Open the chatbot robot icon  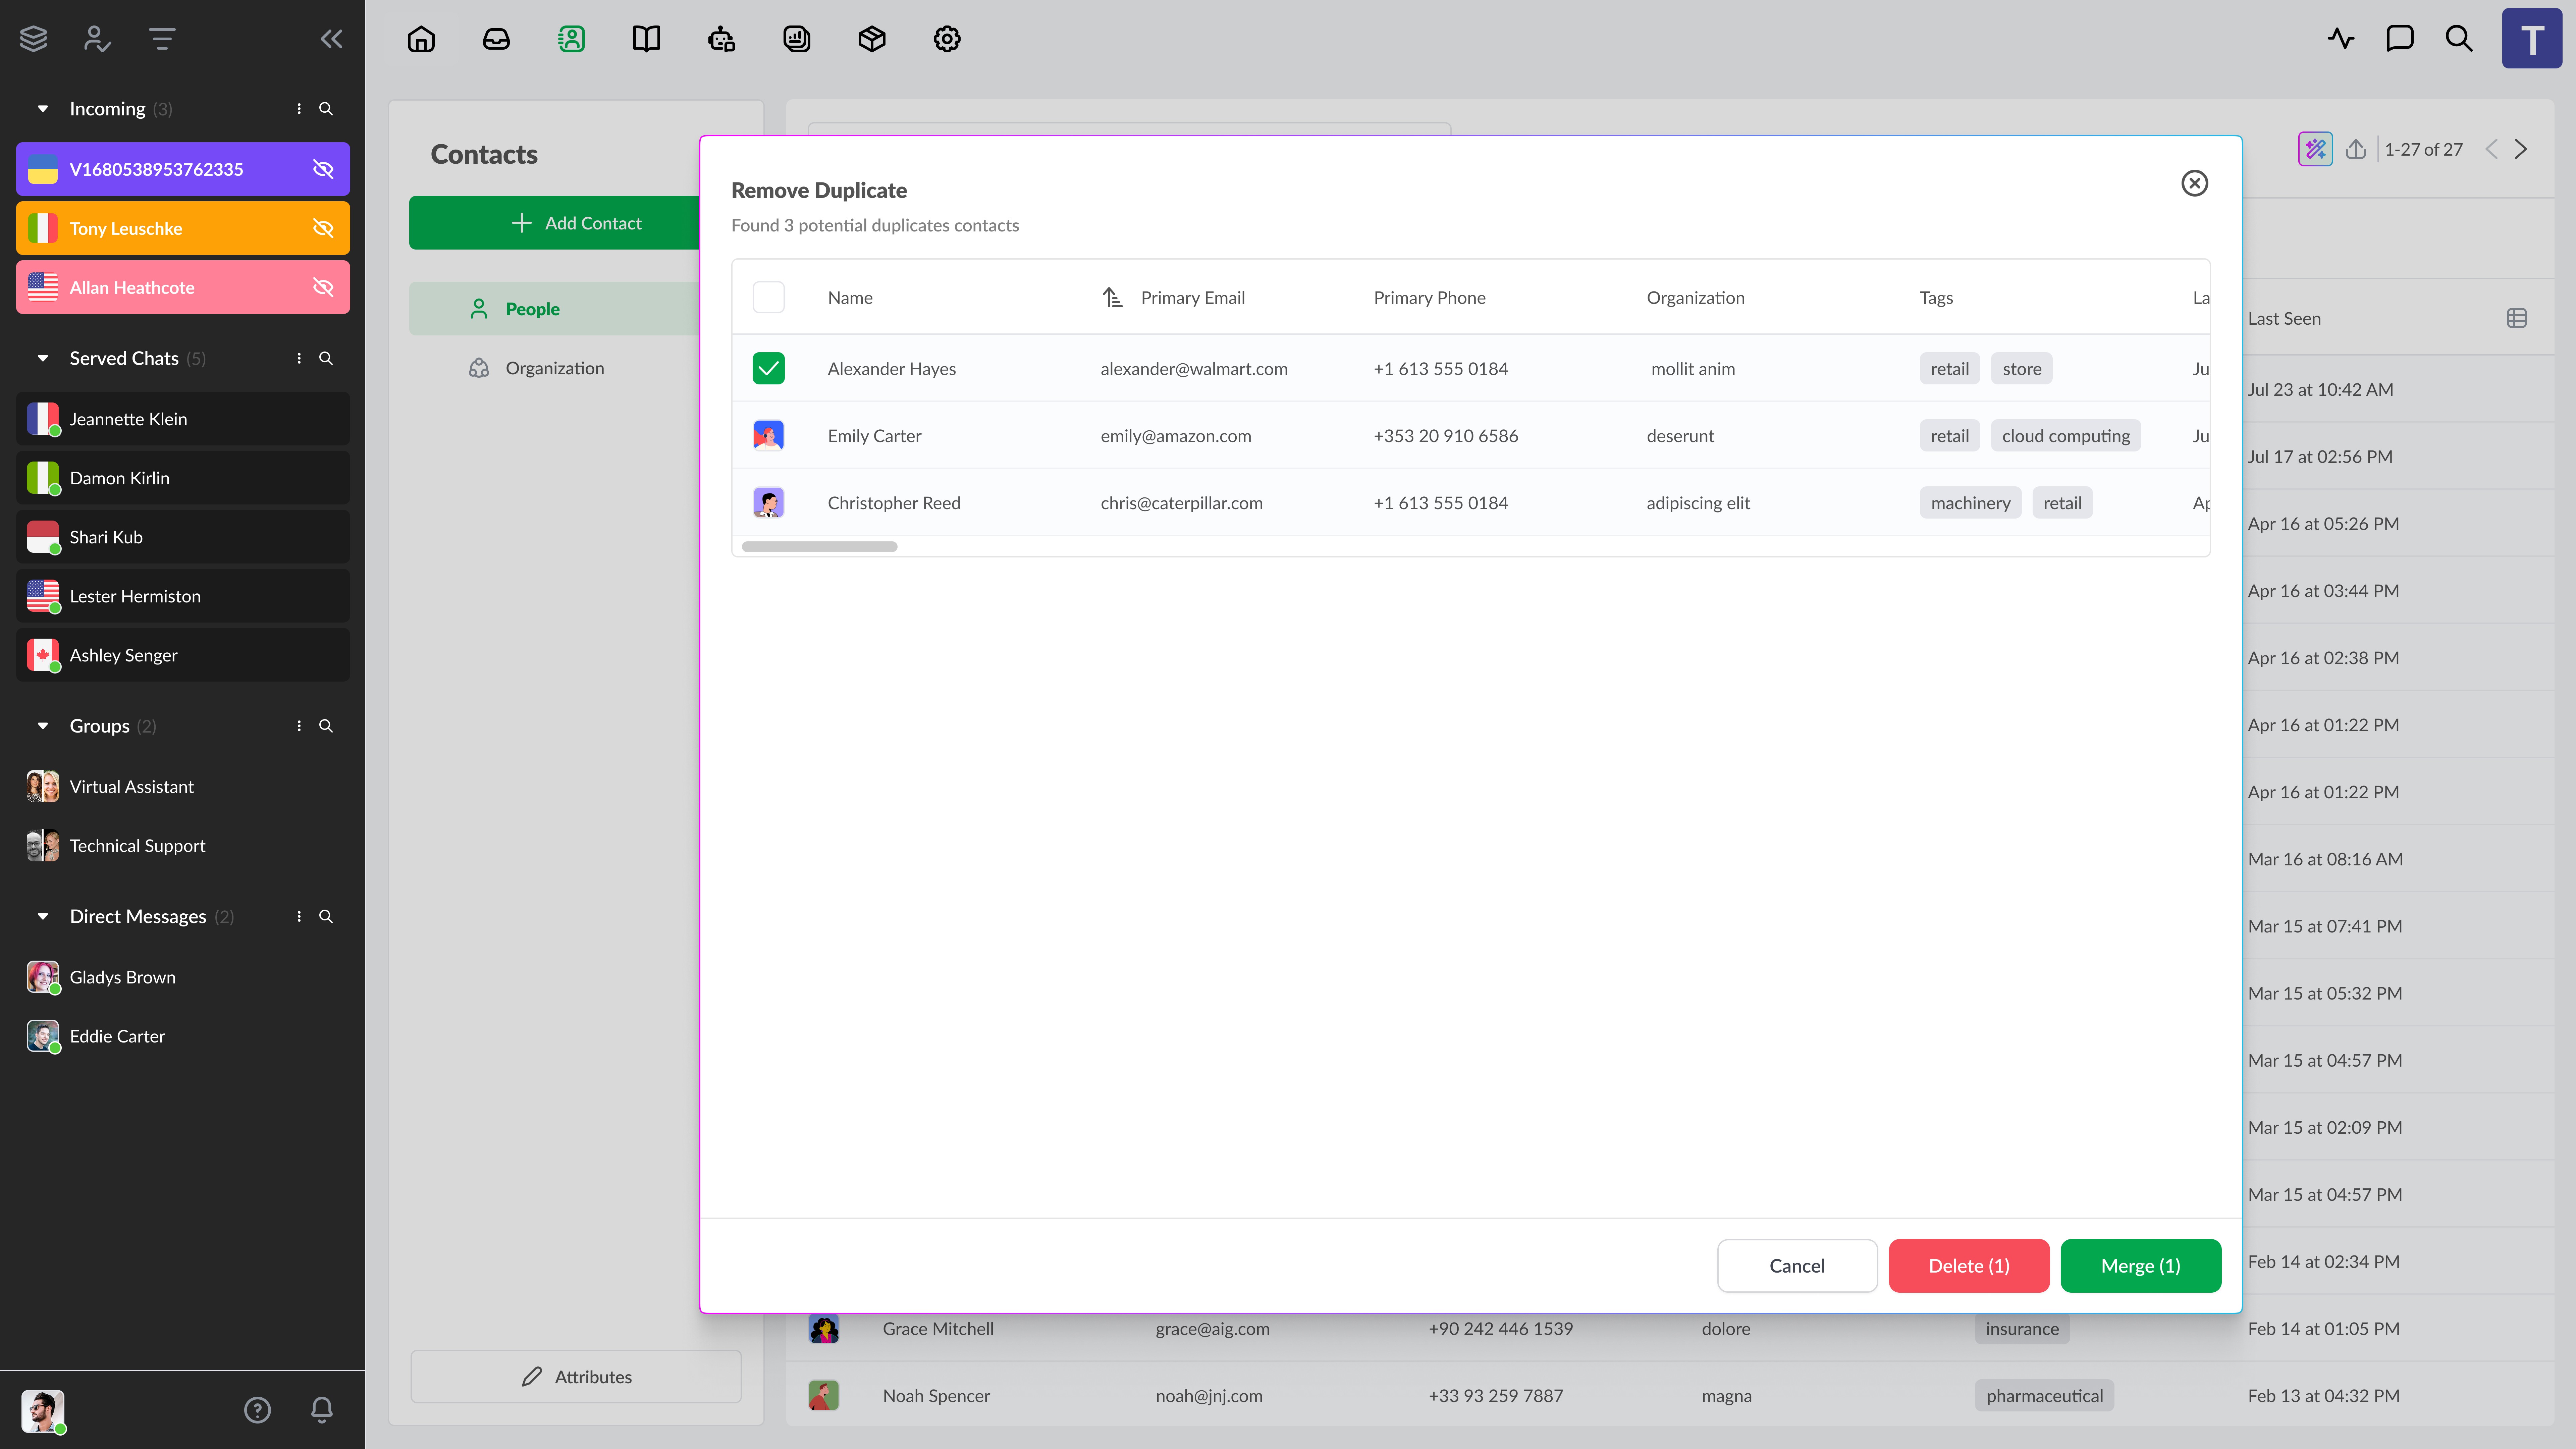coord(721,39)
